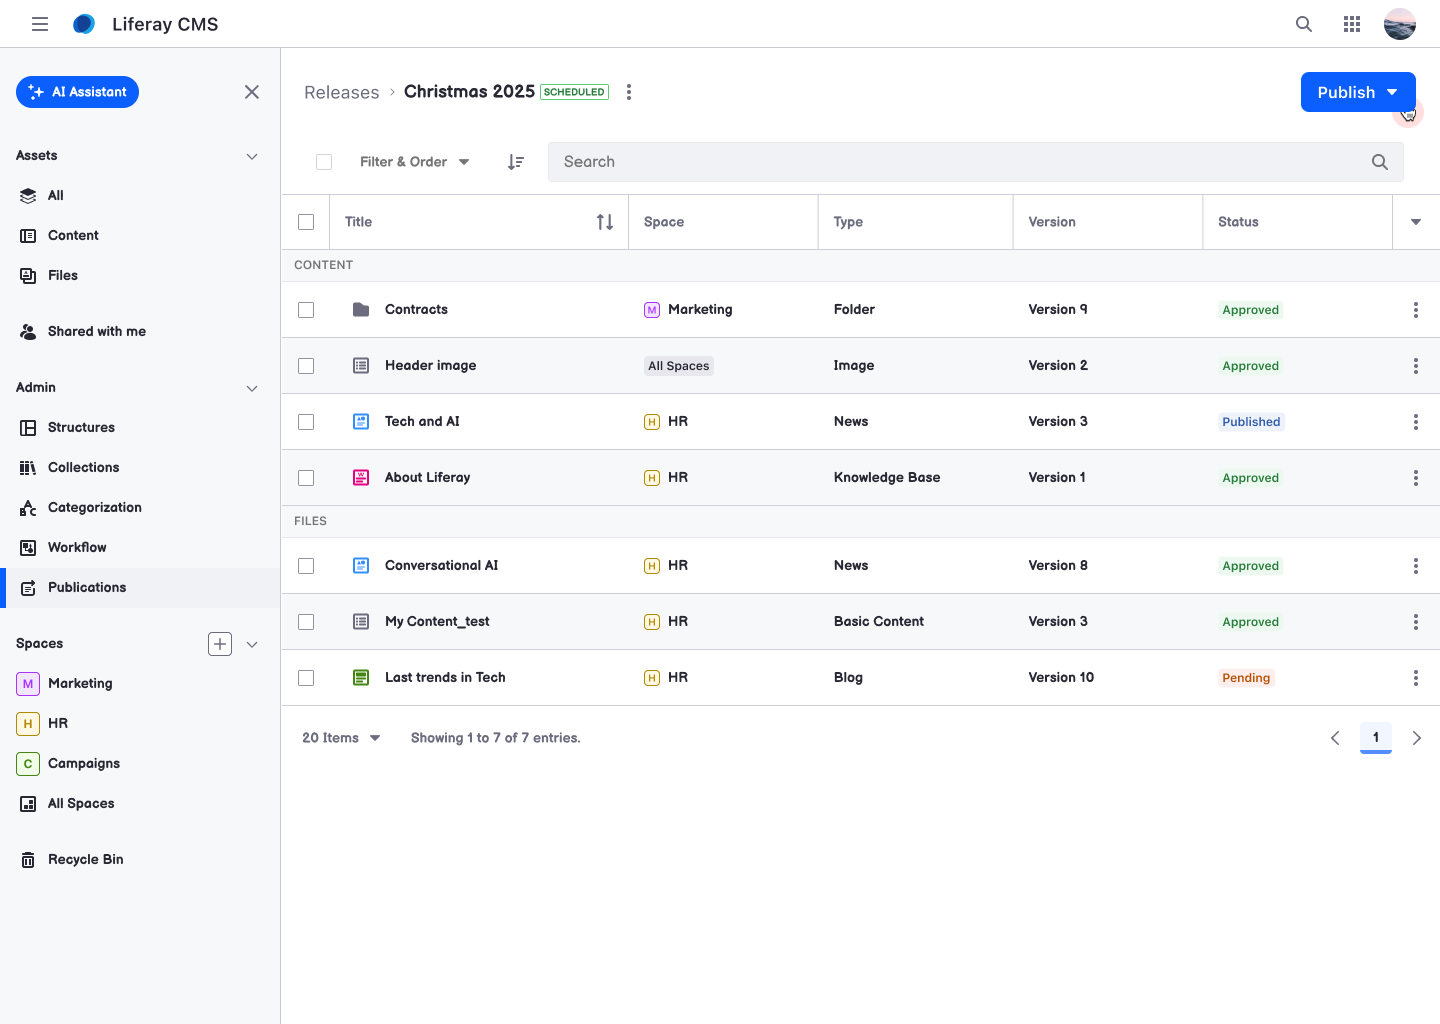Click the user avatar picture

(1399, 24)
